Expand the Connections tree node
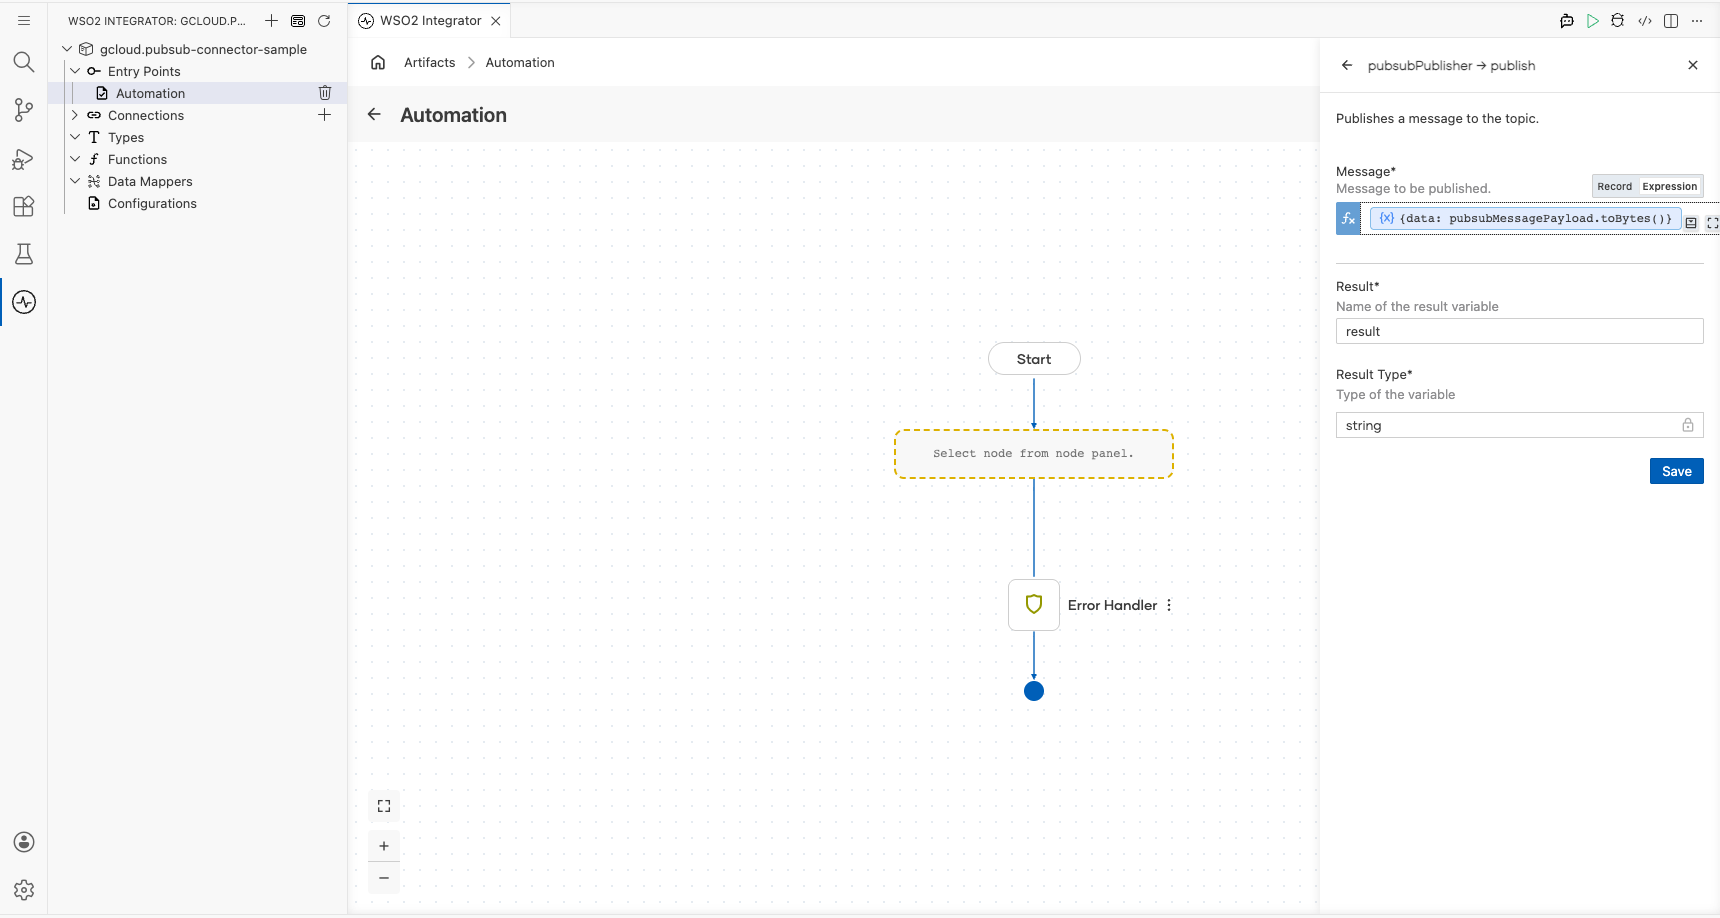Image resolution: width=1720 pixels, height=918 pixels. 75,115
